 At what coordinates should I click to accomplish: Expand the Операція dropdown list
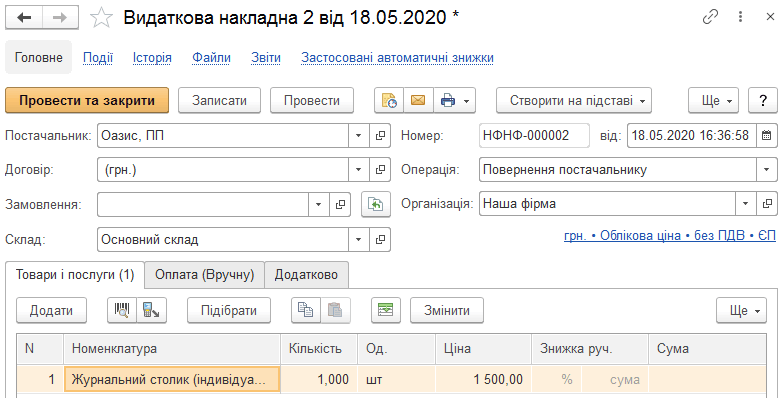(767, 170)
